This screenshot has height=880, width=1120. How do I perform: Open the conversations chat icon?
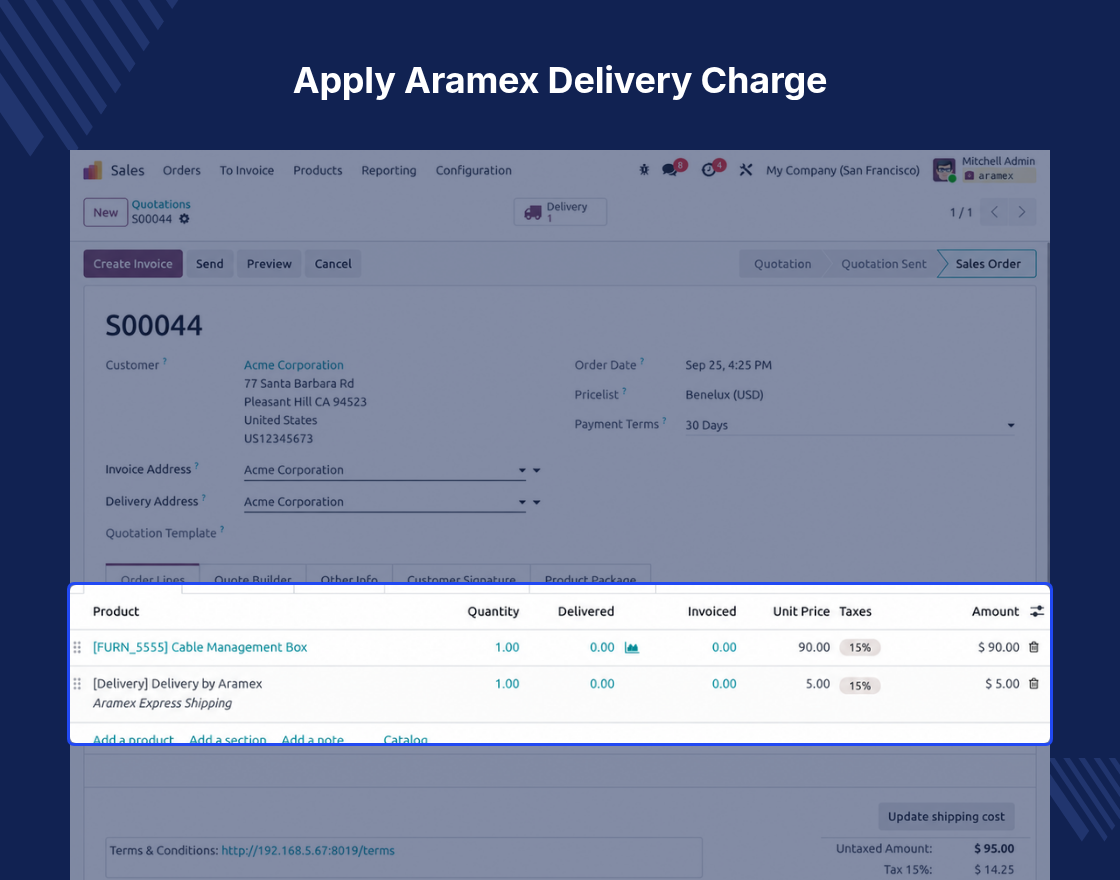point(669,170)
